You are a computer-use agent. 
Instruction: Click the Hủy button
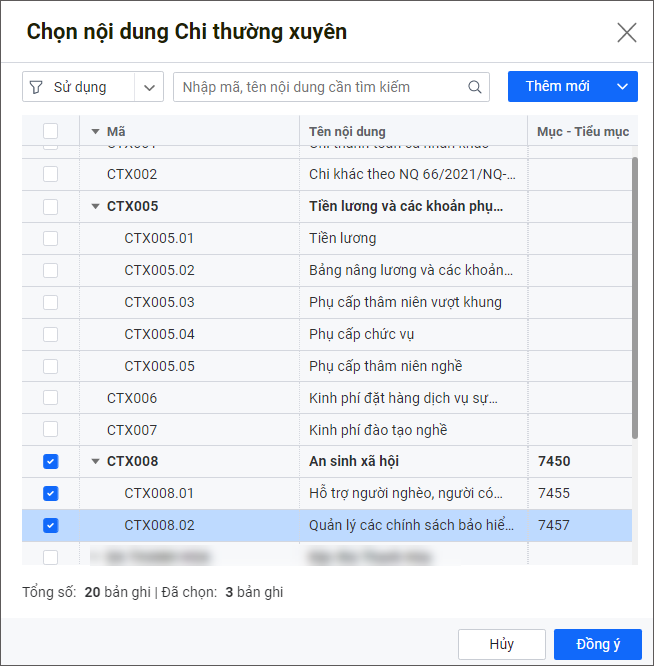(501, 645)
